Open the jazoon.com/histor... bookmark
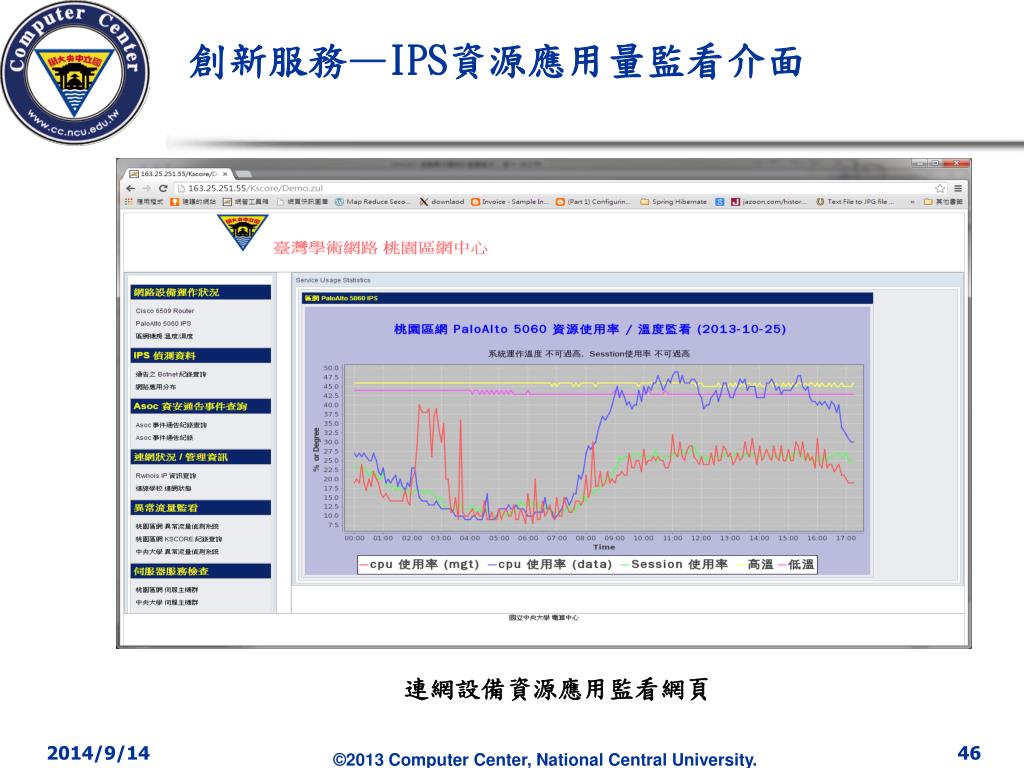1024x768 pixels. click(x=769, y=202)
